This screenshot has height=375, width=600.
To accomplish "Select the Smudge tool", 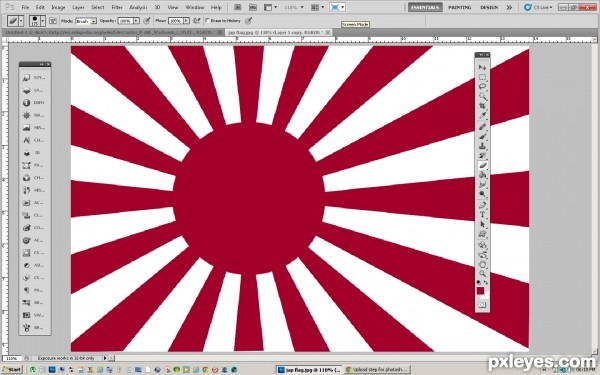I will (x=482, y=184).
